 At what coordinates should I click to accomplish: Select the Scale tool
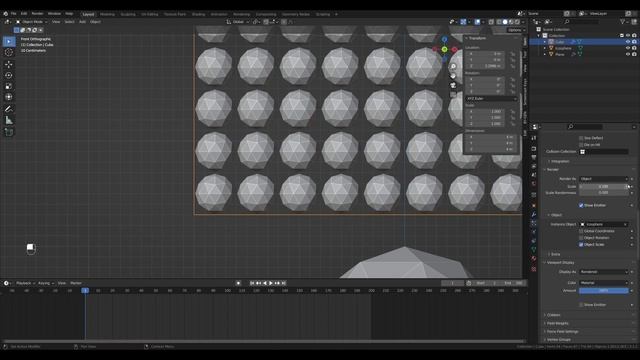click(9, 86)
